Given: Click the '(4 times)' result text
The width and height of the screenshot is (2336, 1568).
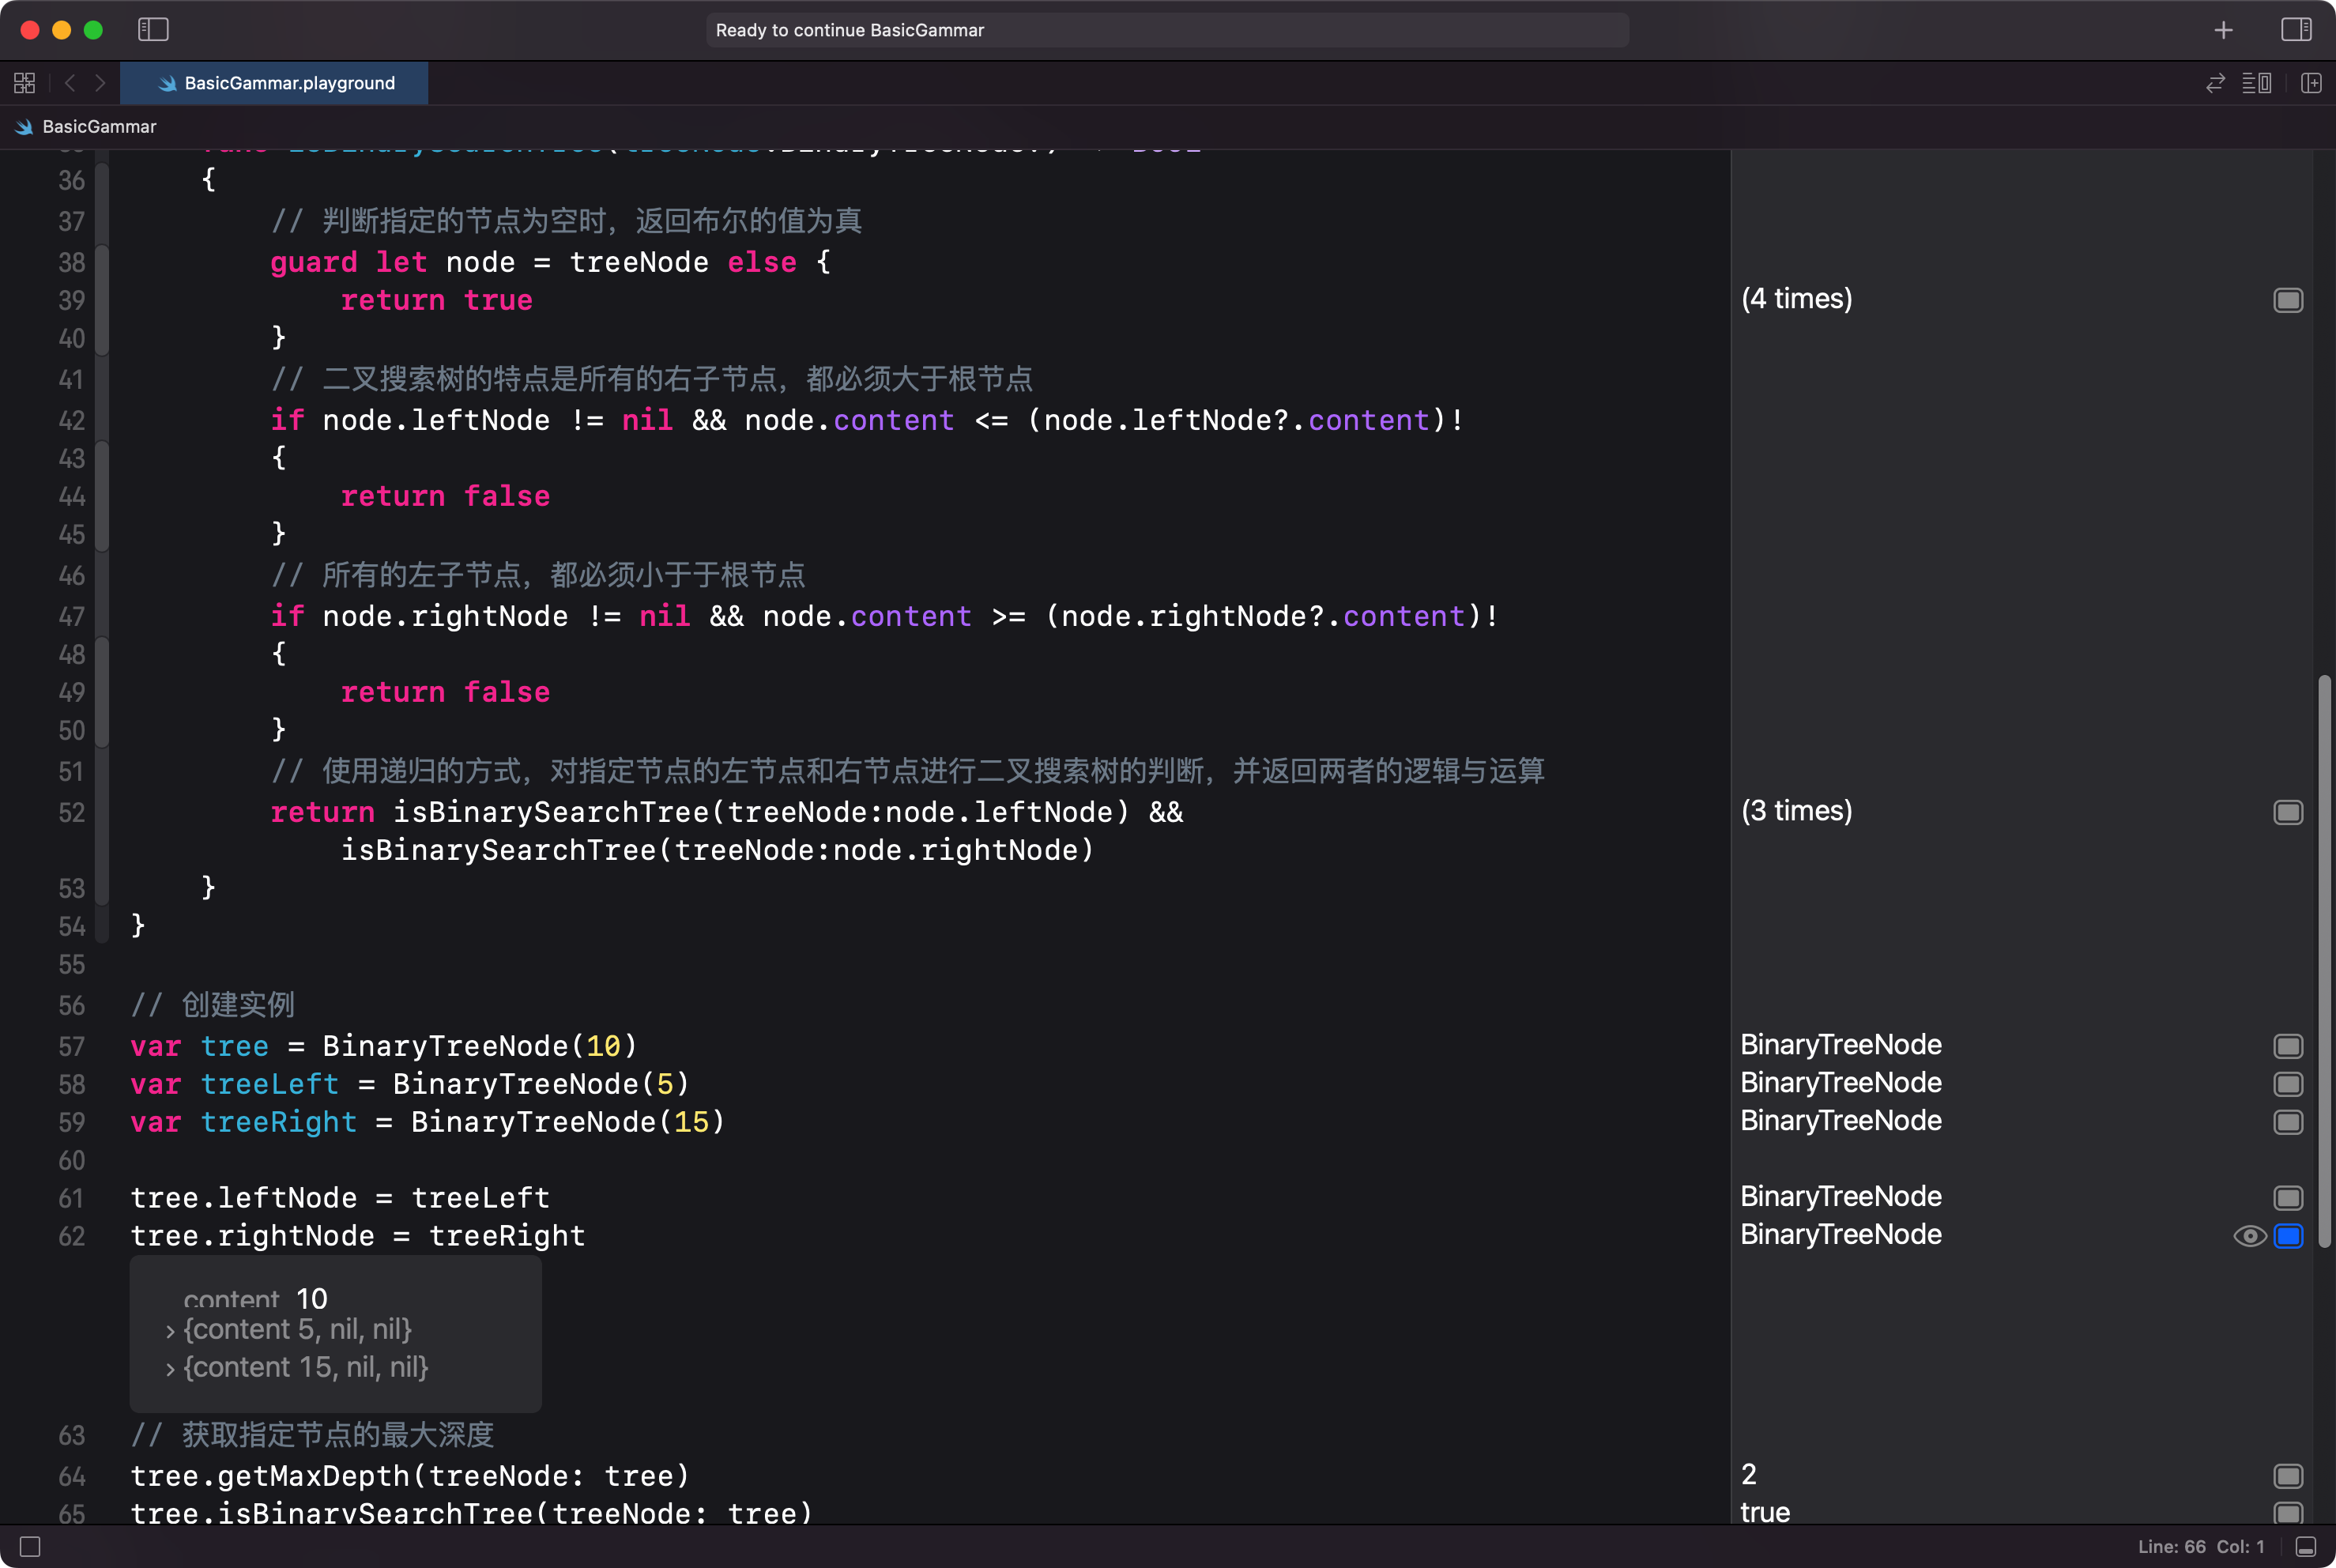Looking at the screenshot, I should pos(1796,299).
